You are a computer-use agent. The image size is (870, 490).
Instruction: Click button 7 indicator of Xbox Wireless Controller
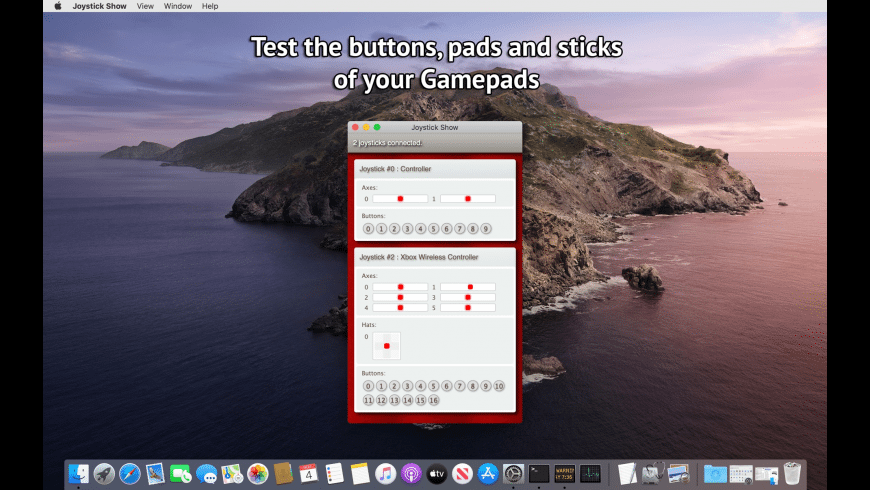pyautogui.click(x=459, y=386)
